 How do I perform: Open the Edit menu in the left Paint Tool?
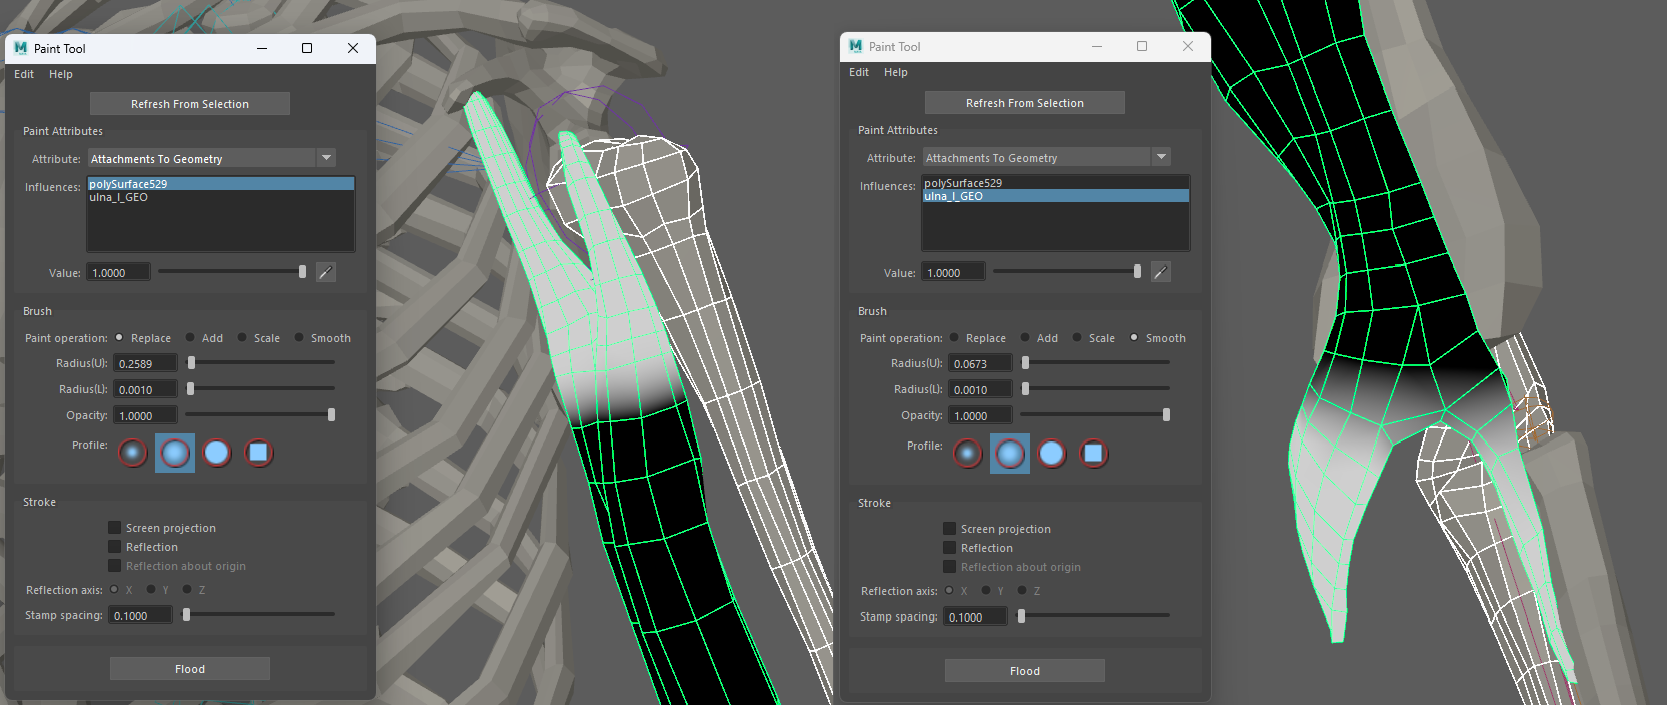click(x=24, y=74)
